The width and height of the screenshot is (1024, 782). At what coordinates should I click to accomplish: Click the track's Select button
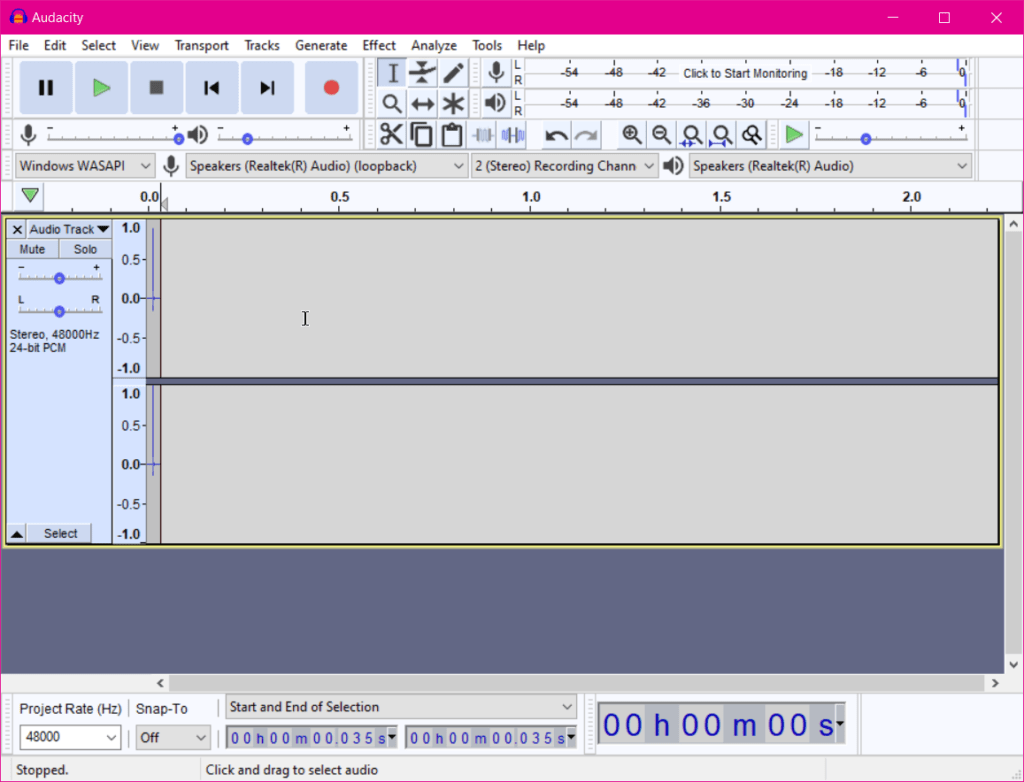pyautogui.click(x=60, y=534)
